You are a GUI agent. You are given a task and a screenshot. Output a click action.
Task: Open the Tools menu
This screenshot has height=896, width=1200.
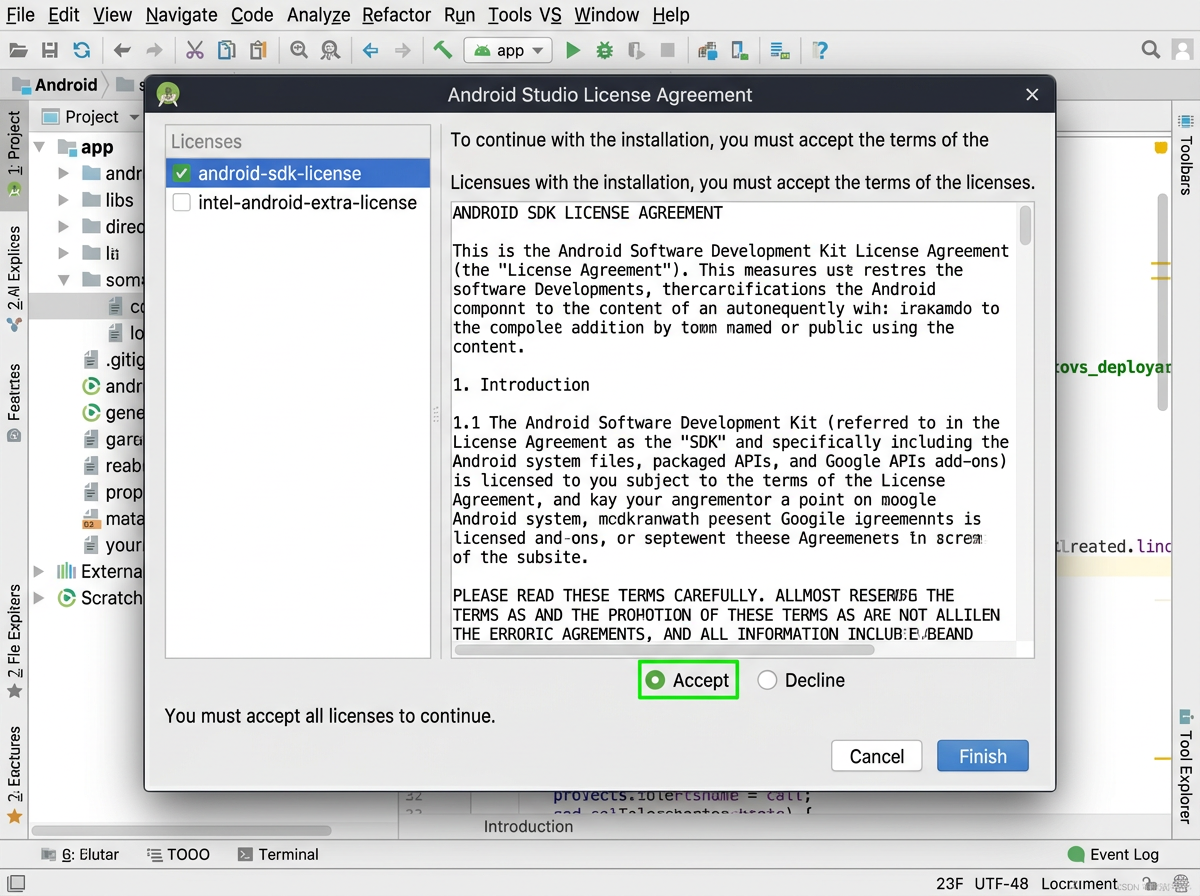(510, 15)
